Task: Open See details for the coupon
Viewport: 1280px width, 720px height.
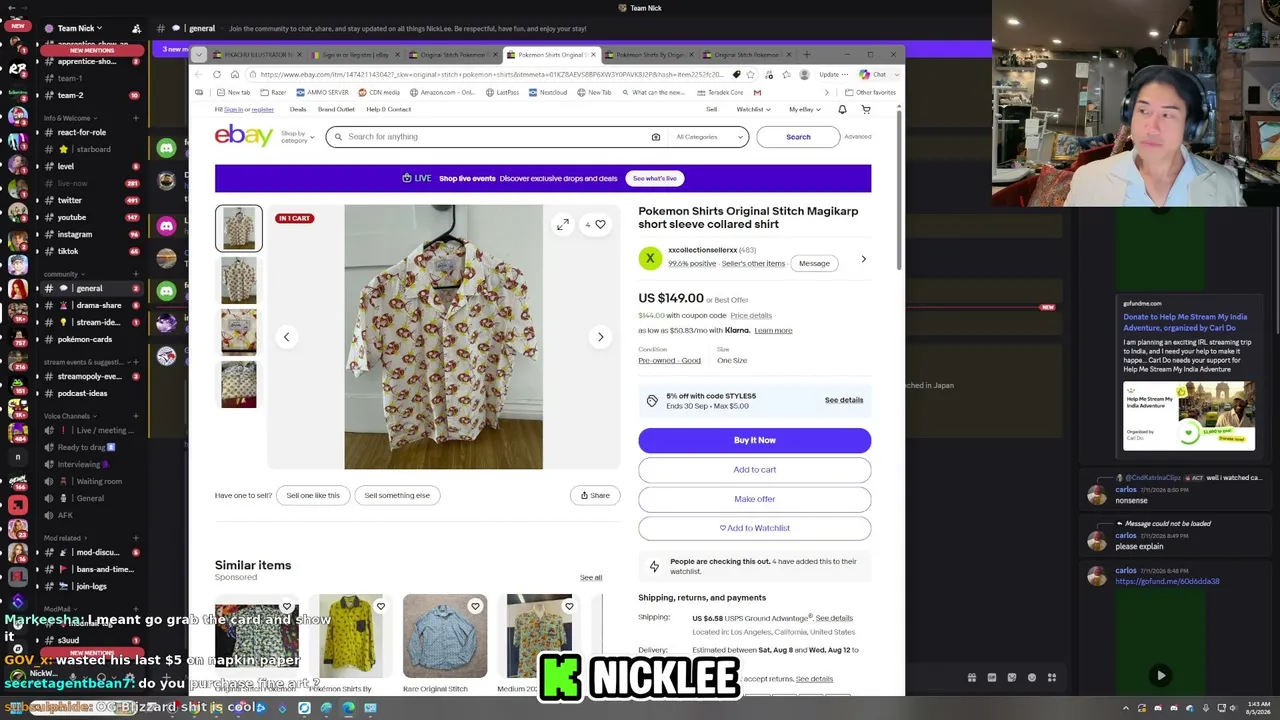Action: tap(844, 400)
